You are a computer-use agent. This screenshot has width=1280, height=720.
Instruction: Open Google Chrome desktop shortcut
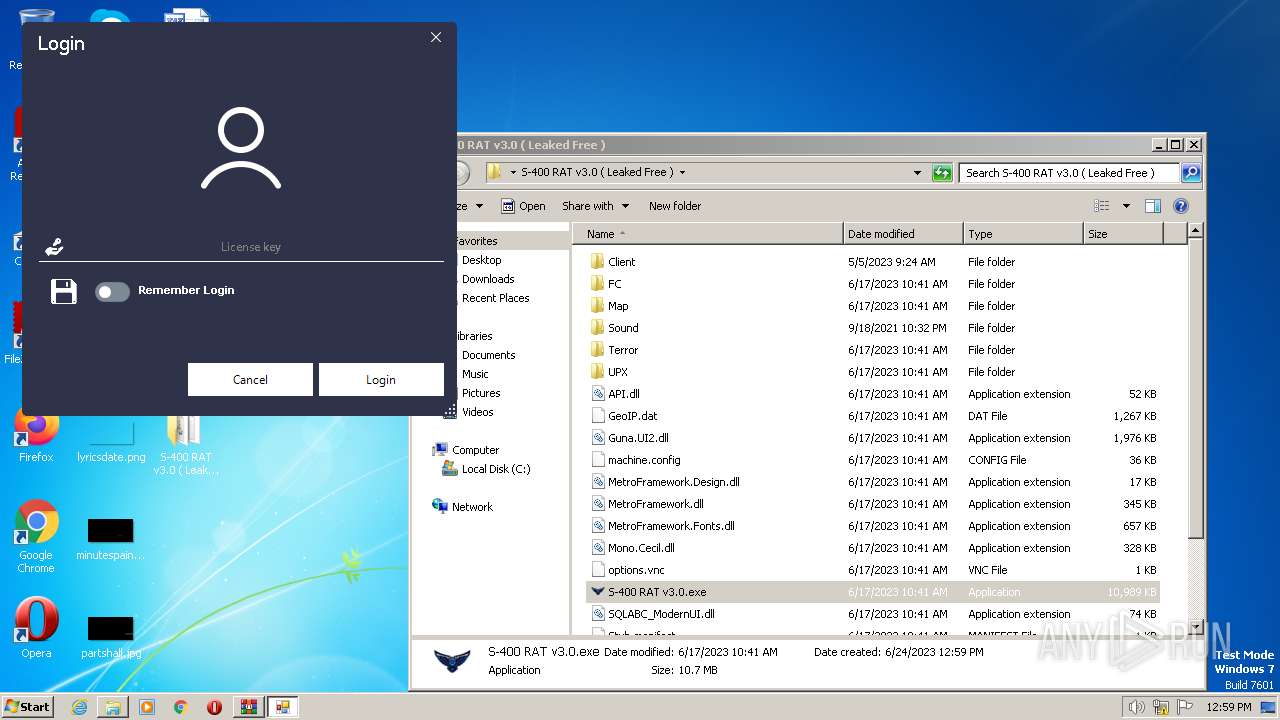pos(36,537)
